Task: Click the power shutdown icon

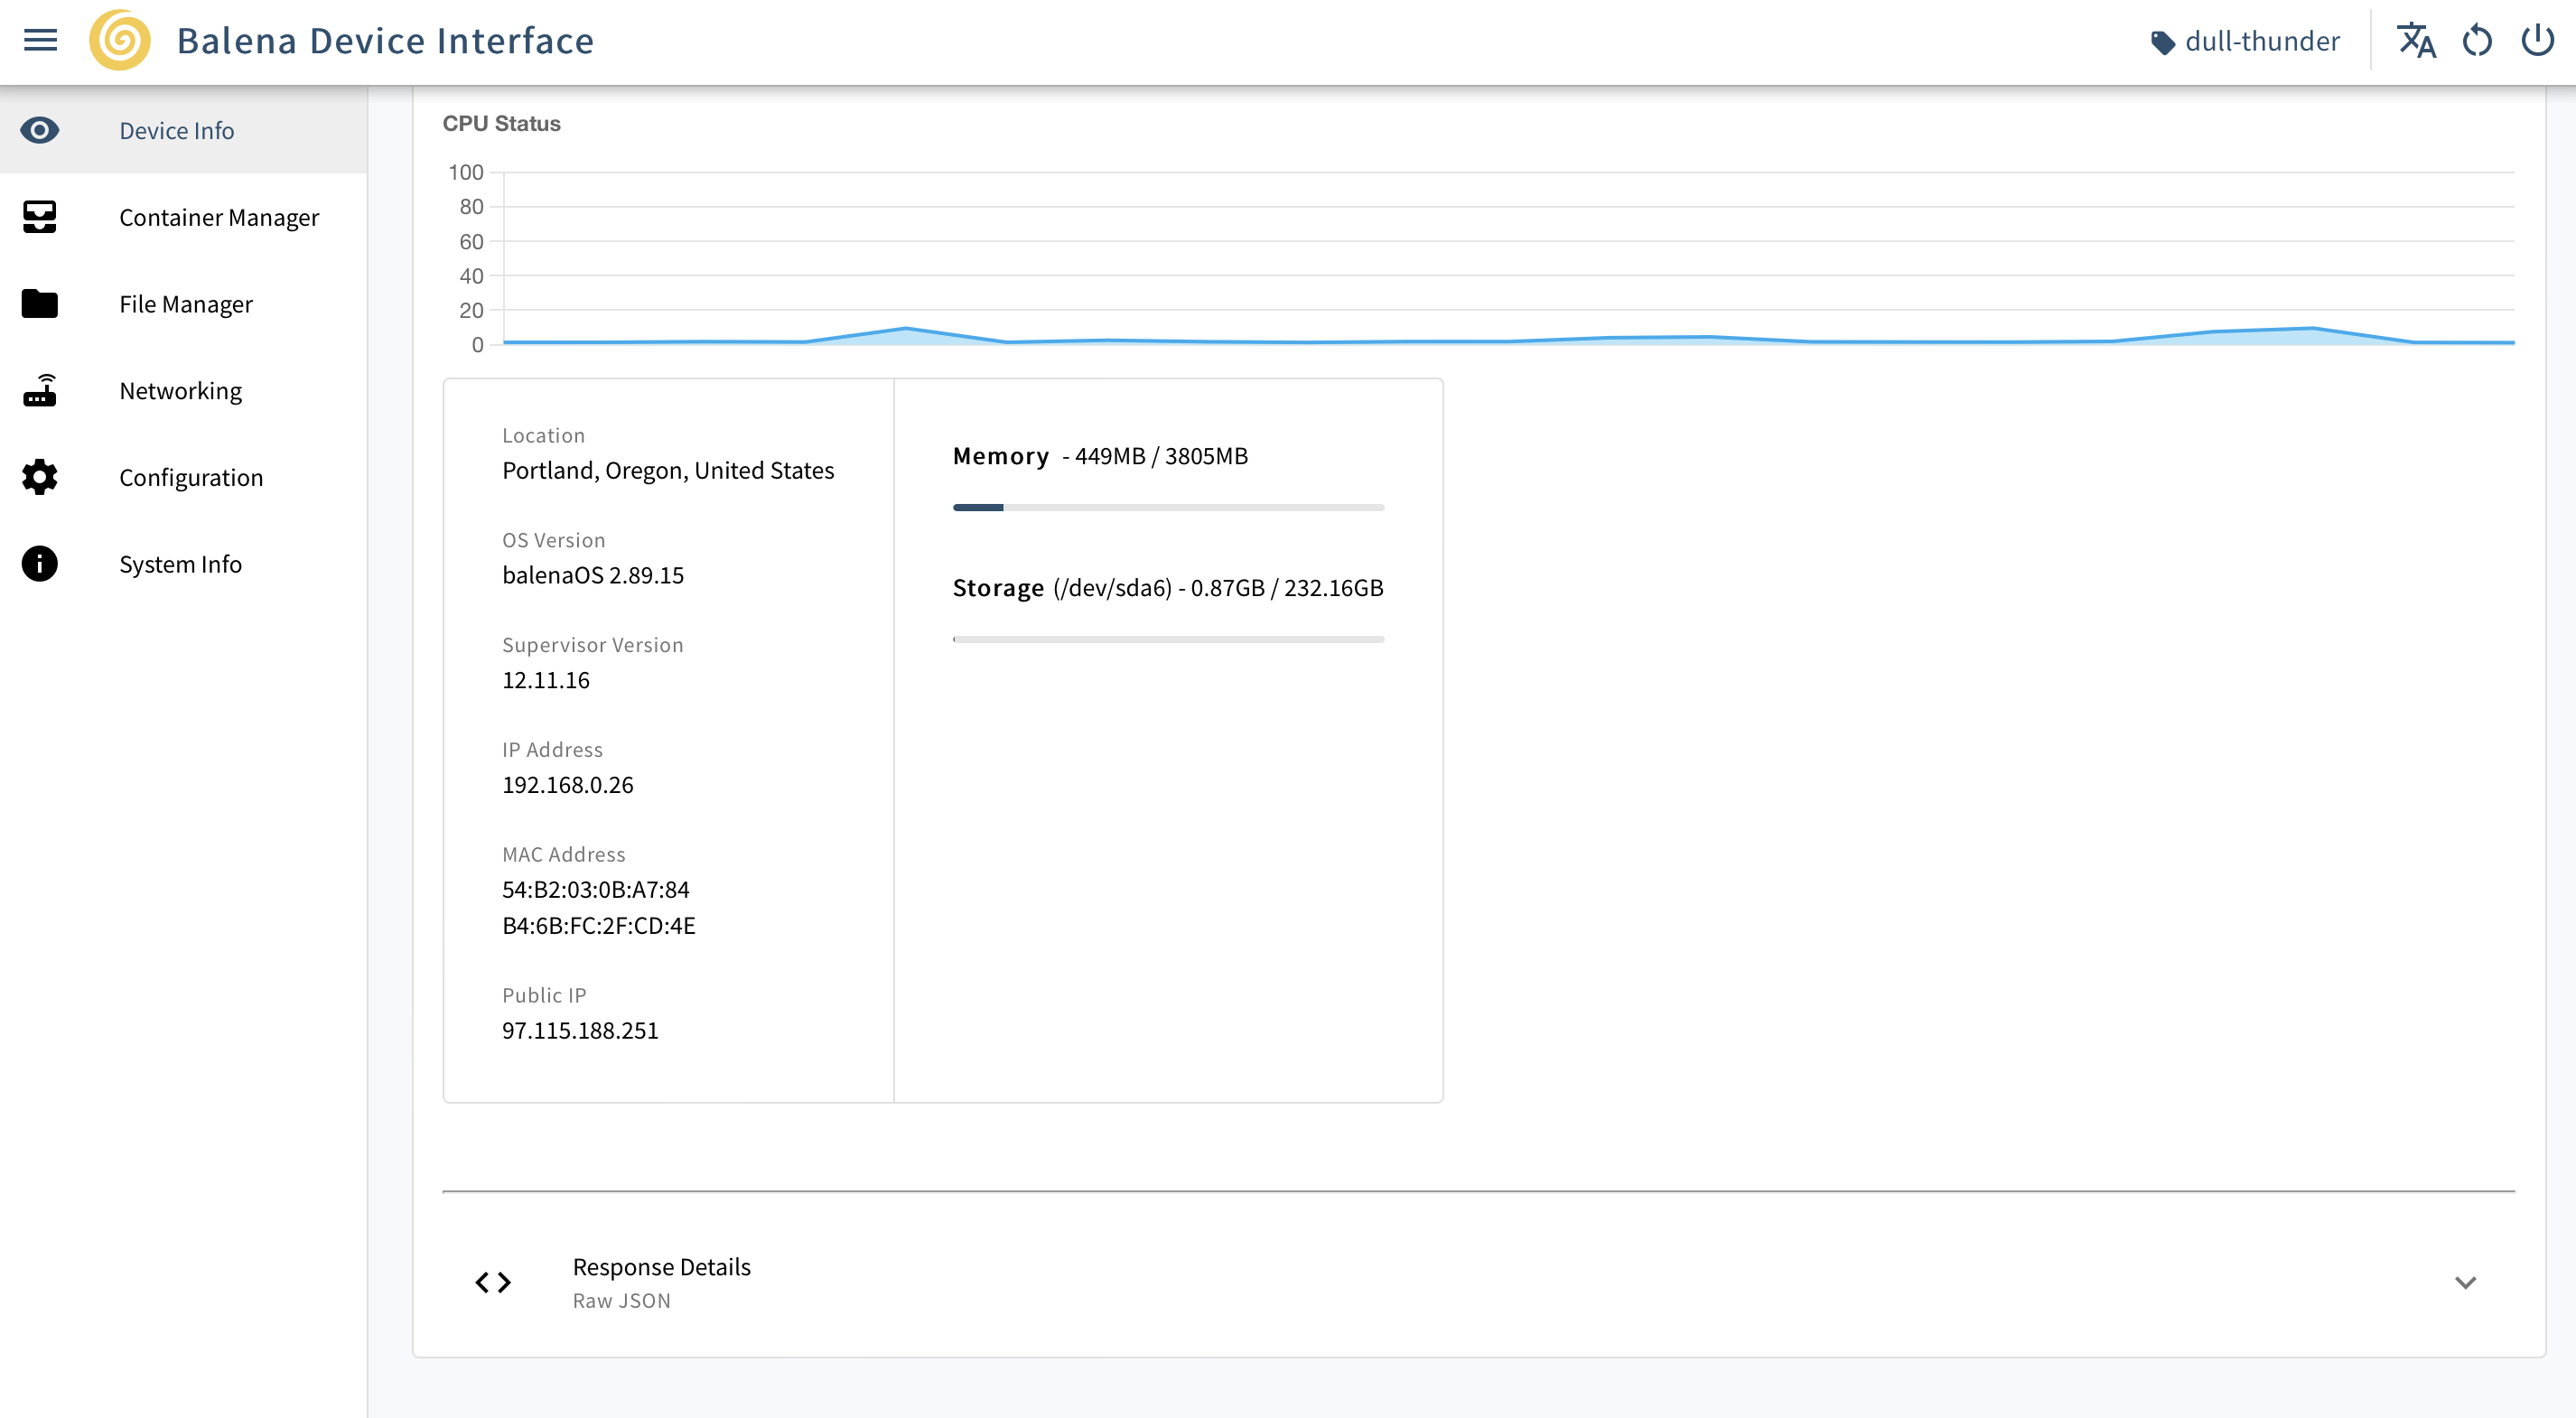Action: click(x=2537, y=40)
